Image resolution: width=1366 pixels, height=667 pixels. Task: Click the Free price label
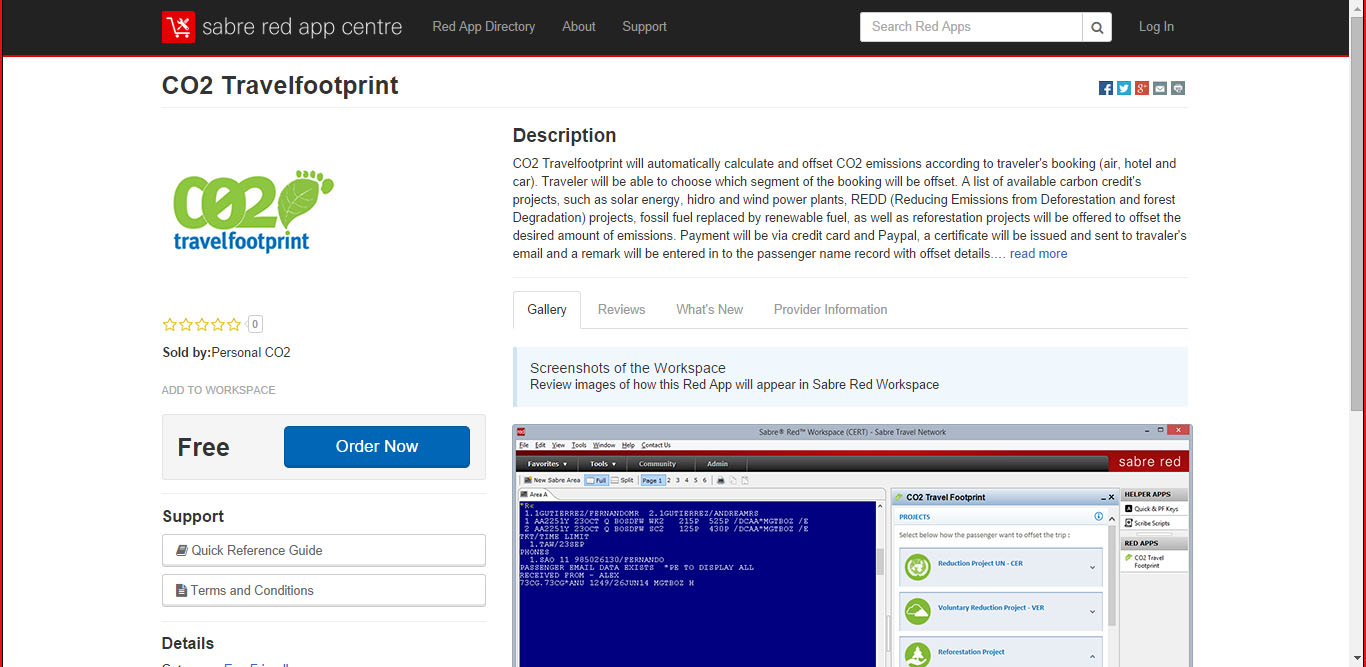[204, 447]
